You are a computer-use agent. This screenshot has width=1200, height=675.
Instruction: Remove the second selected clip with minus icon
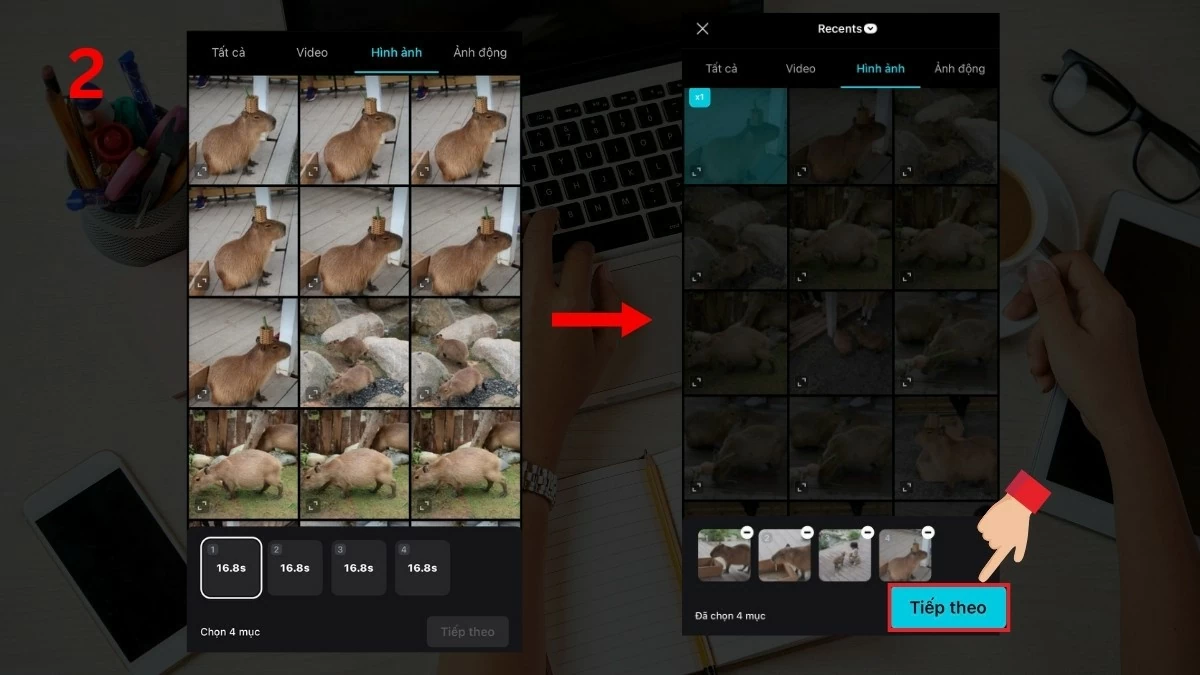click(806, 533)
